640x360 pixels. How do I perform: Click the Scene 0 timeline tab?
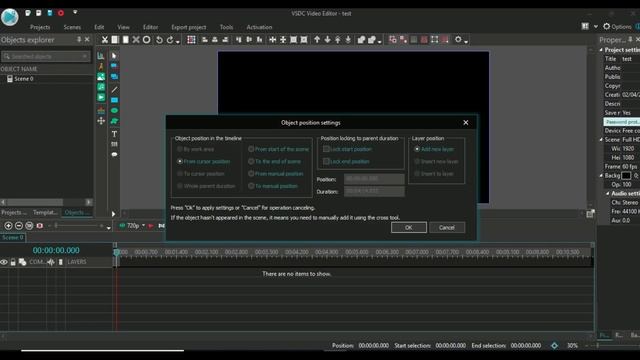[x=13, y=237]
